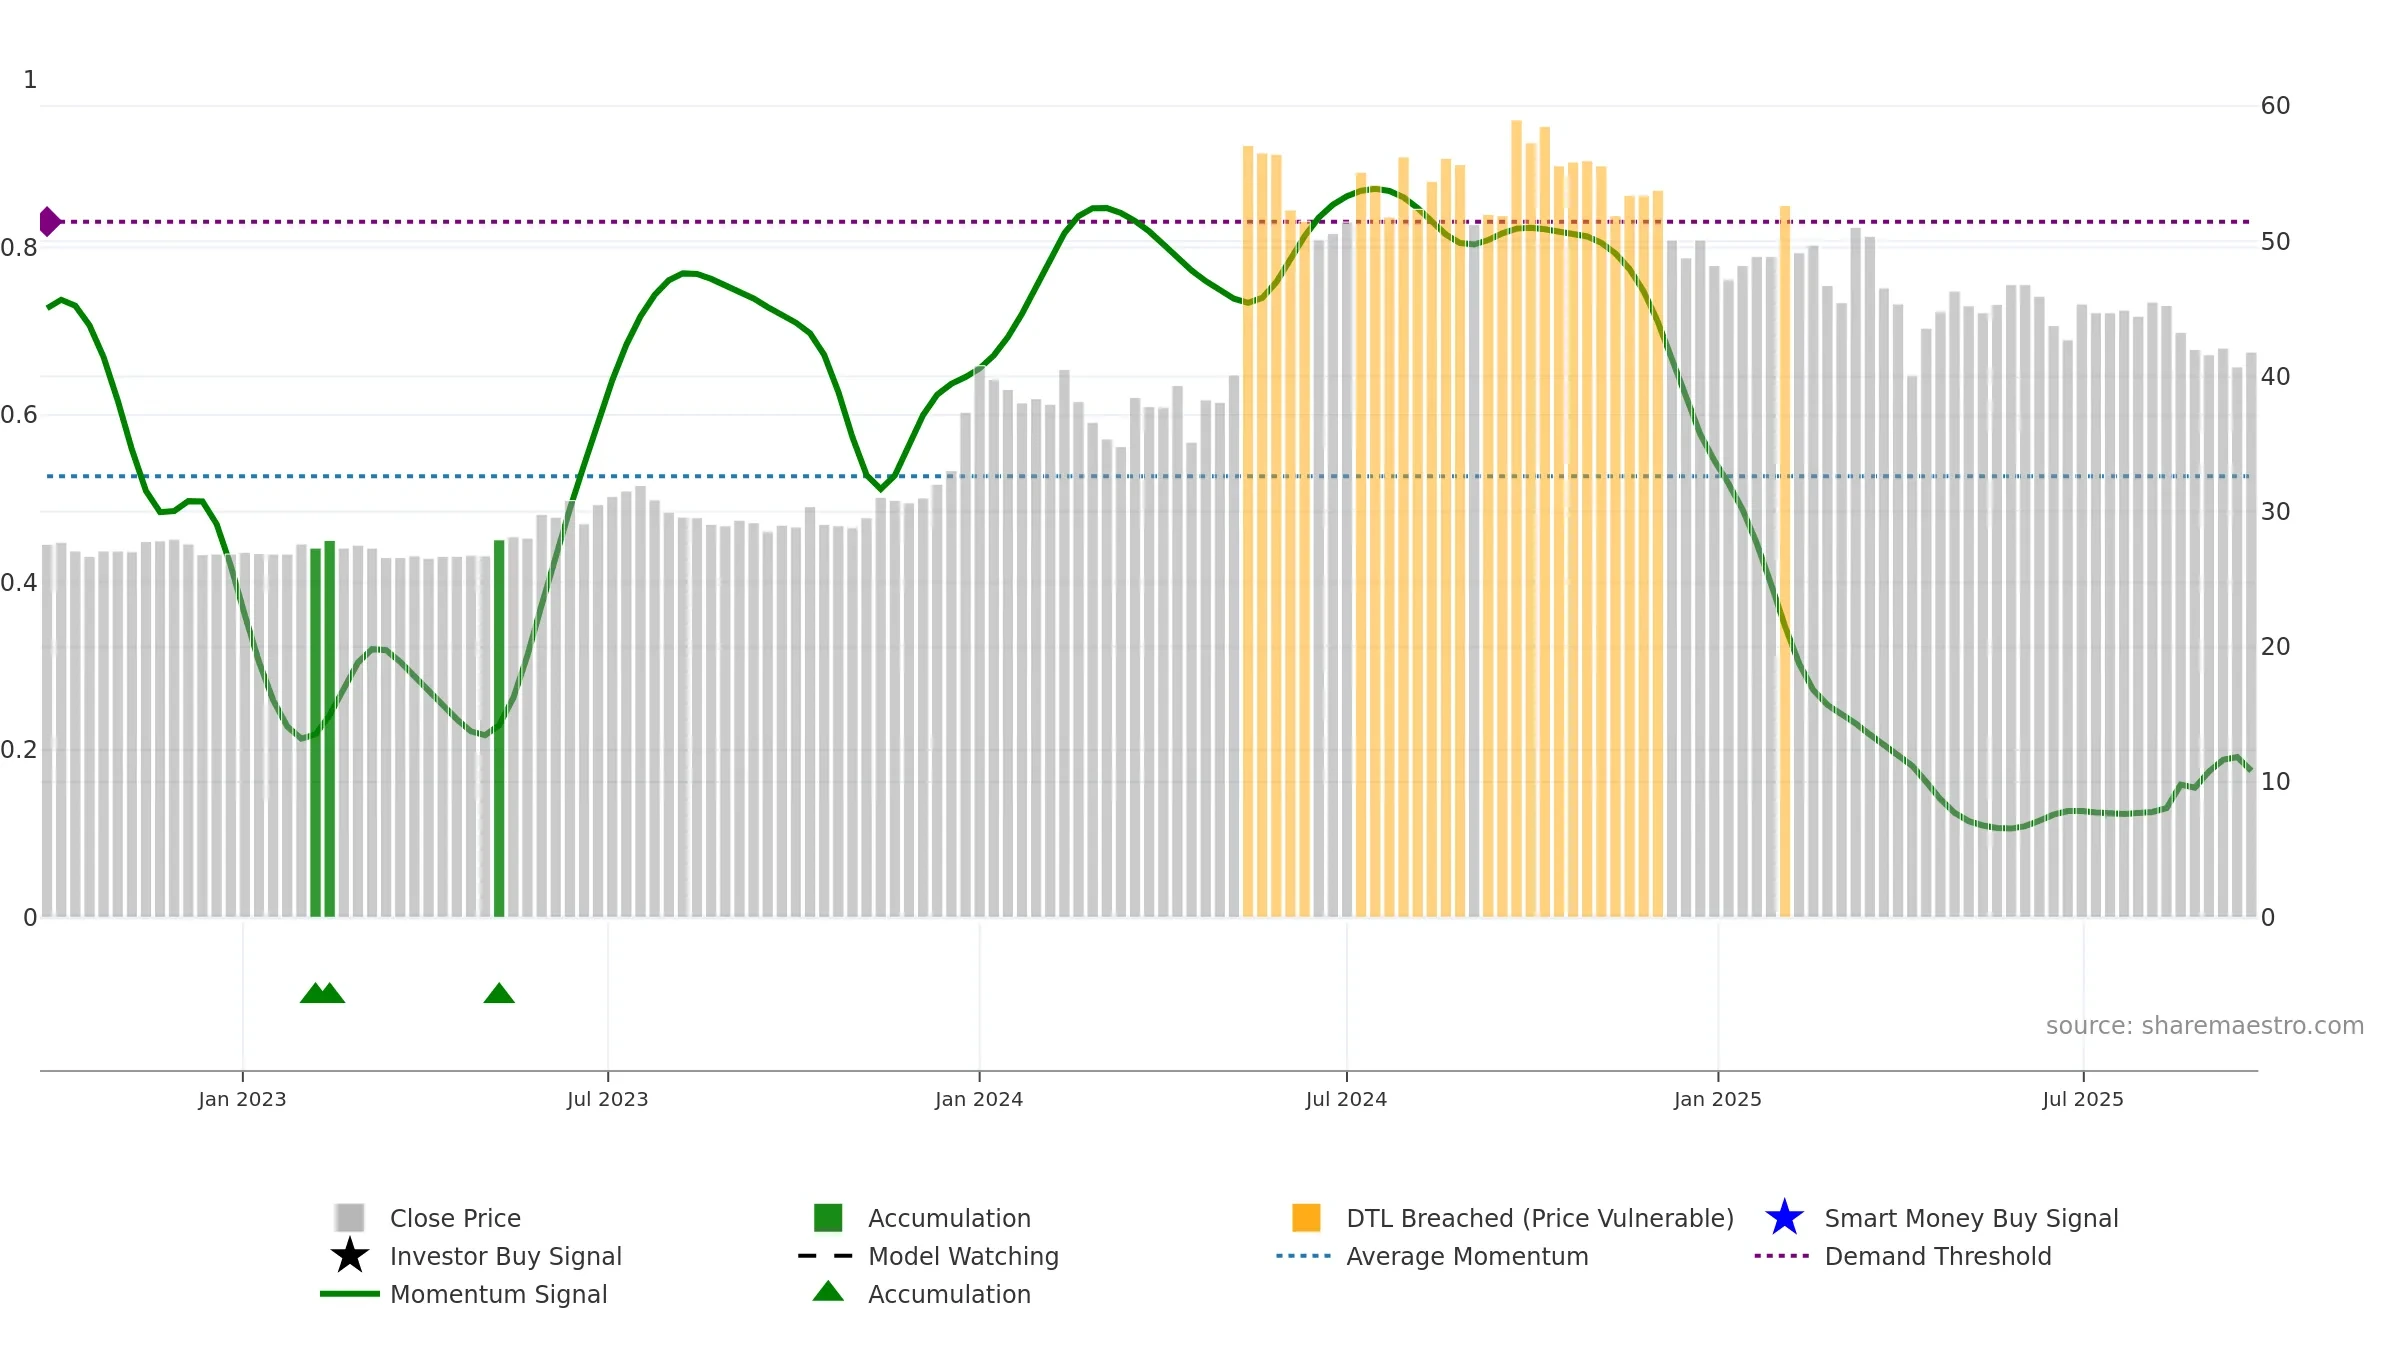Image resolution: width=2400 pixels, height=1350 pixels.
Task: Click the green Momentum Signal legend line
Action: click(350, 1294)
